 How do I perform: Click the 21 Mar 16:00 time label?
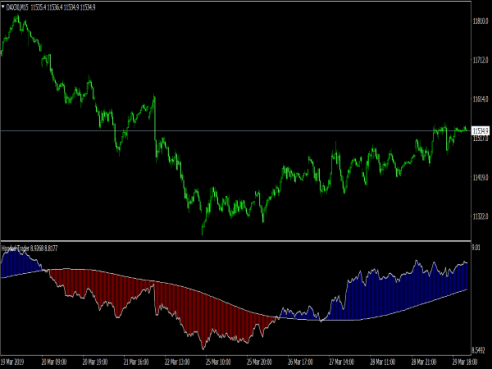point(136,362)
